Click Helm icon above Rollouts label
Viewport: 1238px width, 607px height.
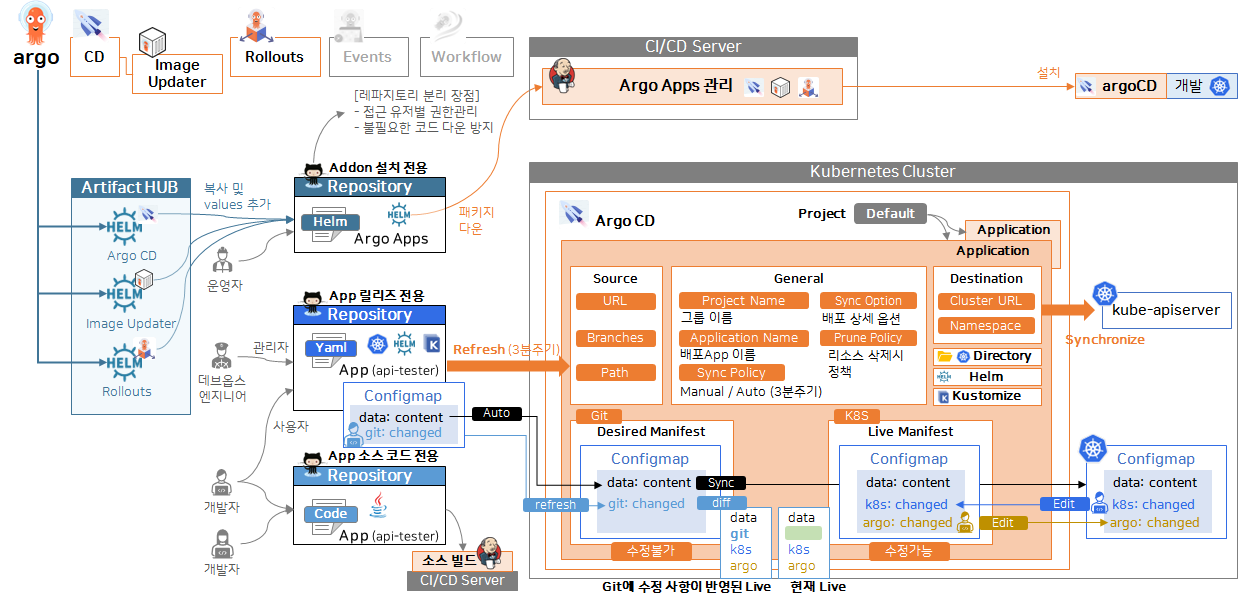(125, 361)
